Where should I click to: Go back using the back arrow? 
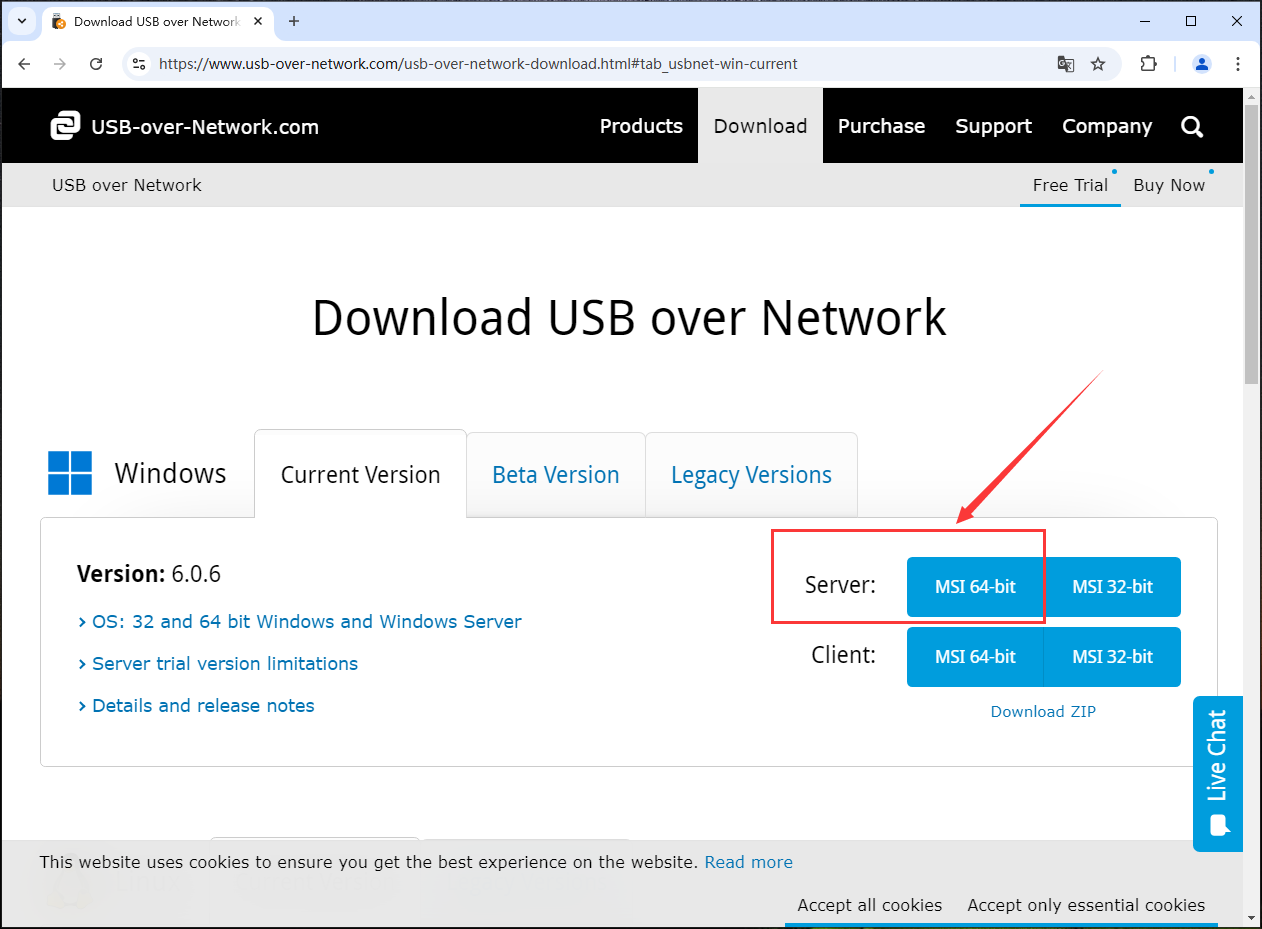24,63
